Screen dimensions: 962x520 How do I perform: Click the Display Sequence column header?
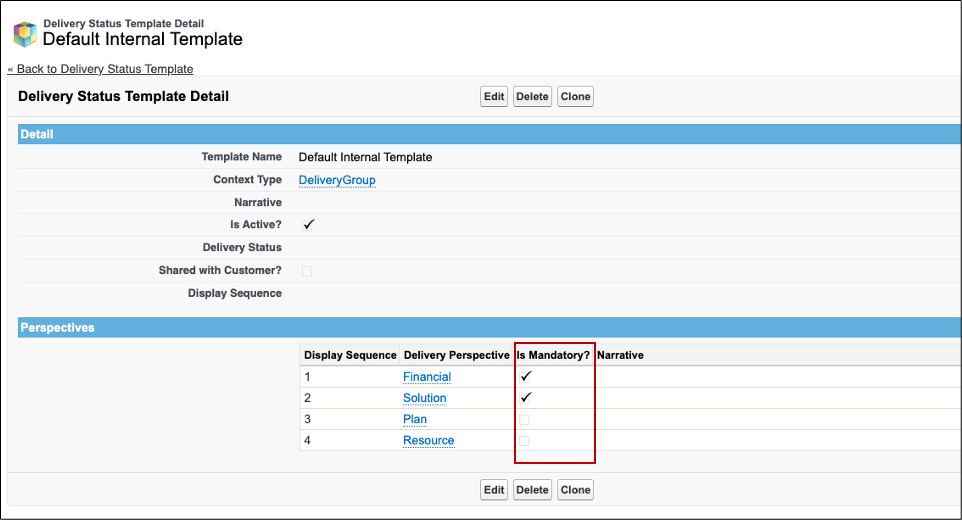click(350, 355)
